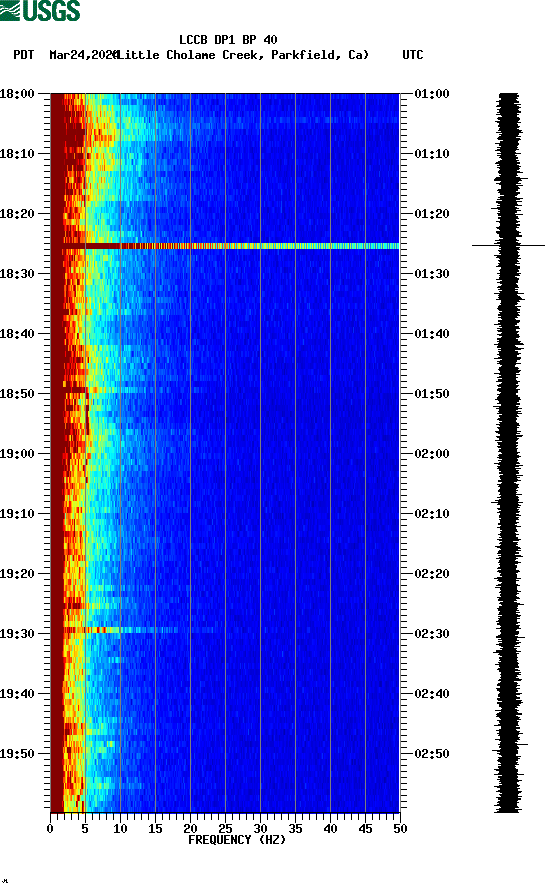This screenshot has width=552, height=892.
Task: Click the "20" frequency axis tick label
Action: (x=190, y=829)
